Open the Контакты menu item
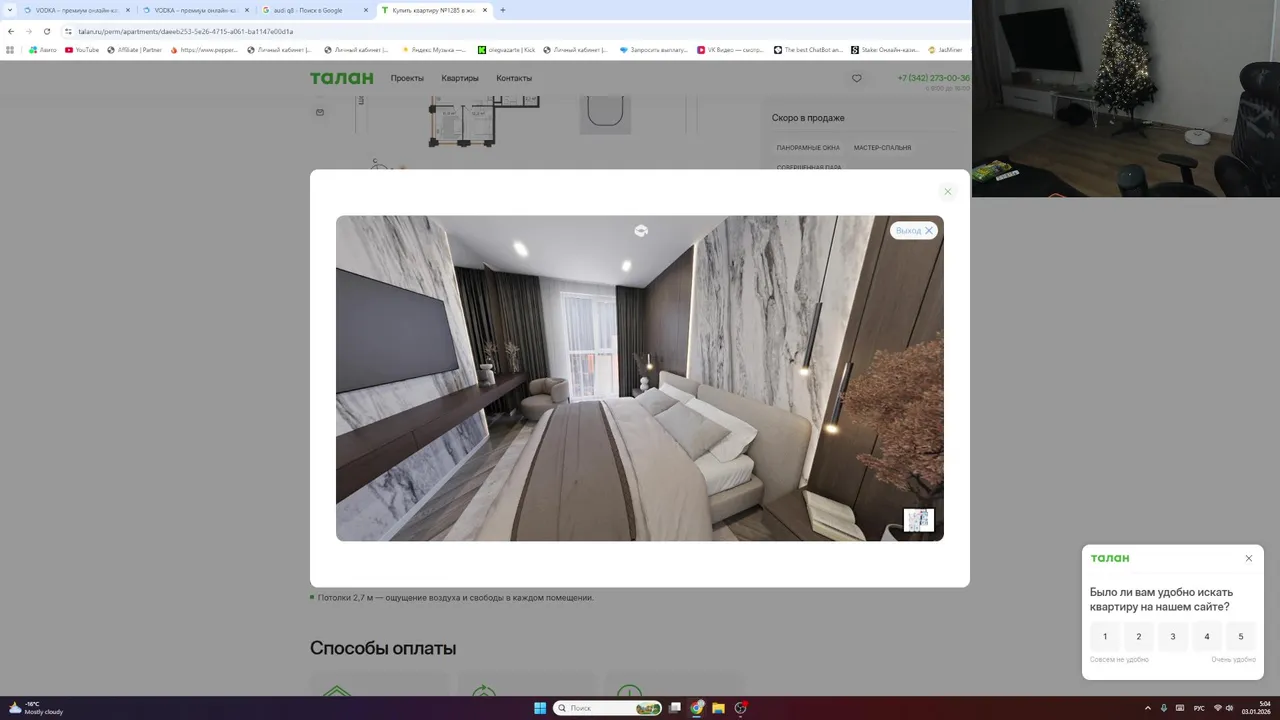The width and height of the screenshot is (1280, 720). [514, 78]
